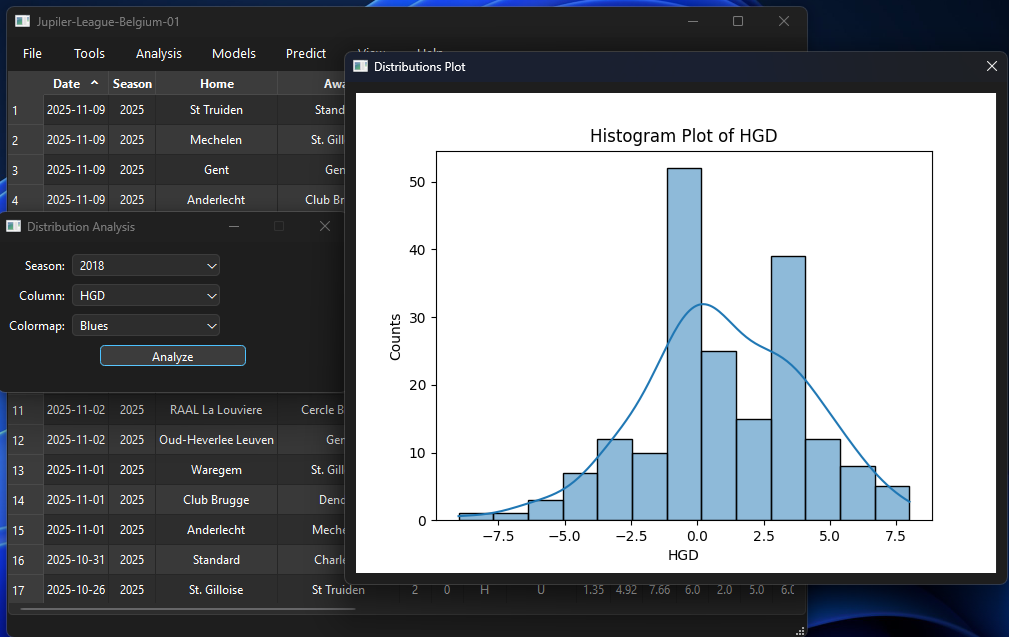Image resolution: width=1009 pixels, height=637 pixels.
Task: Select the St Truiden away cell in row 17
Action: click(338, 590)
